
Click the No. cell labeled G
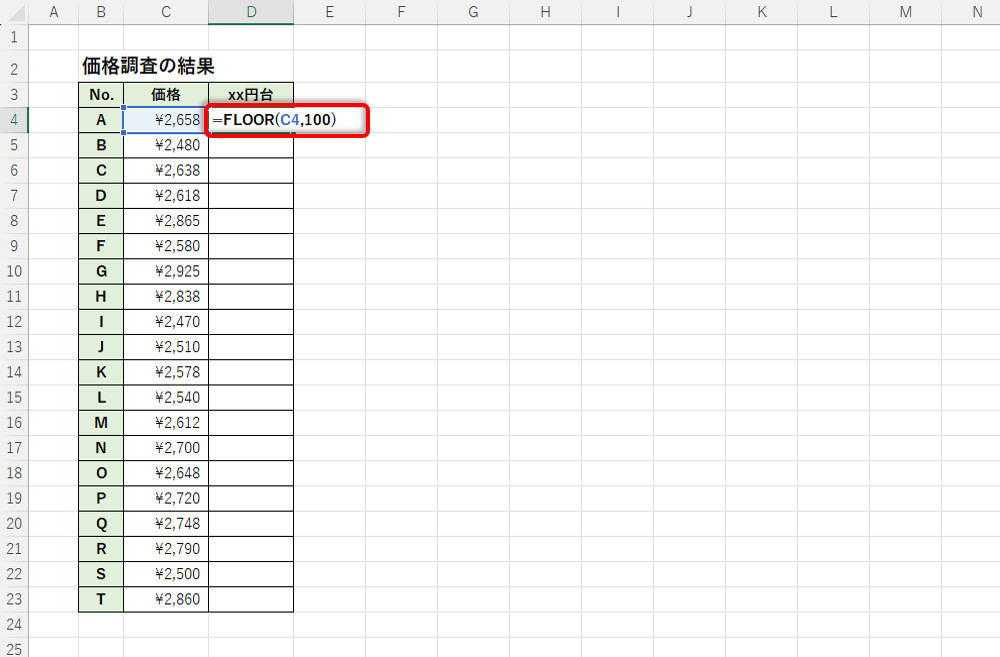101,271
